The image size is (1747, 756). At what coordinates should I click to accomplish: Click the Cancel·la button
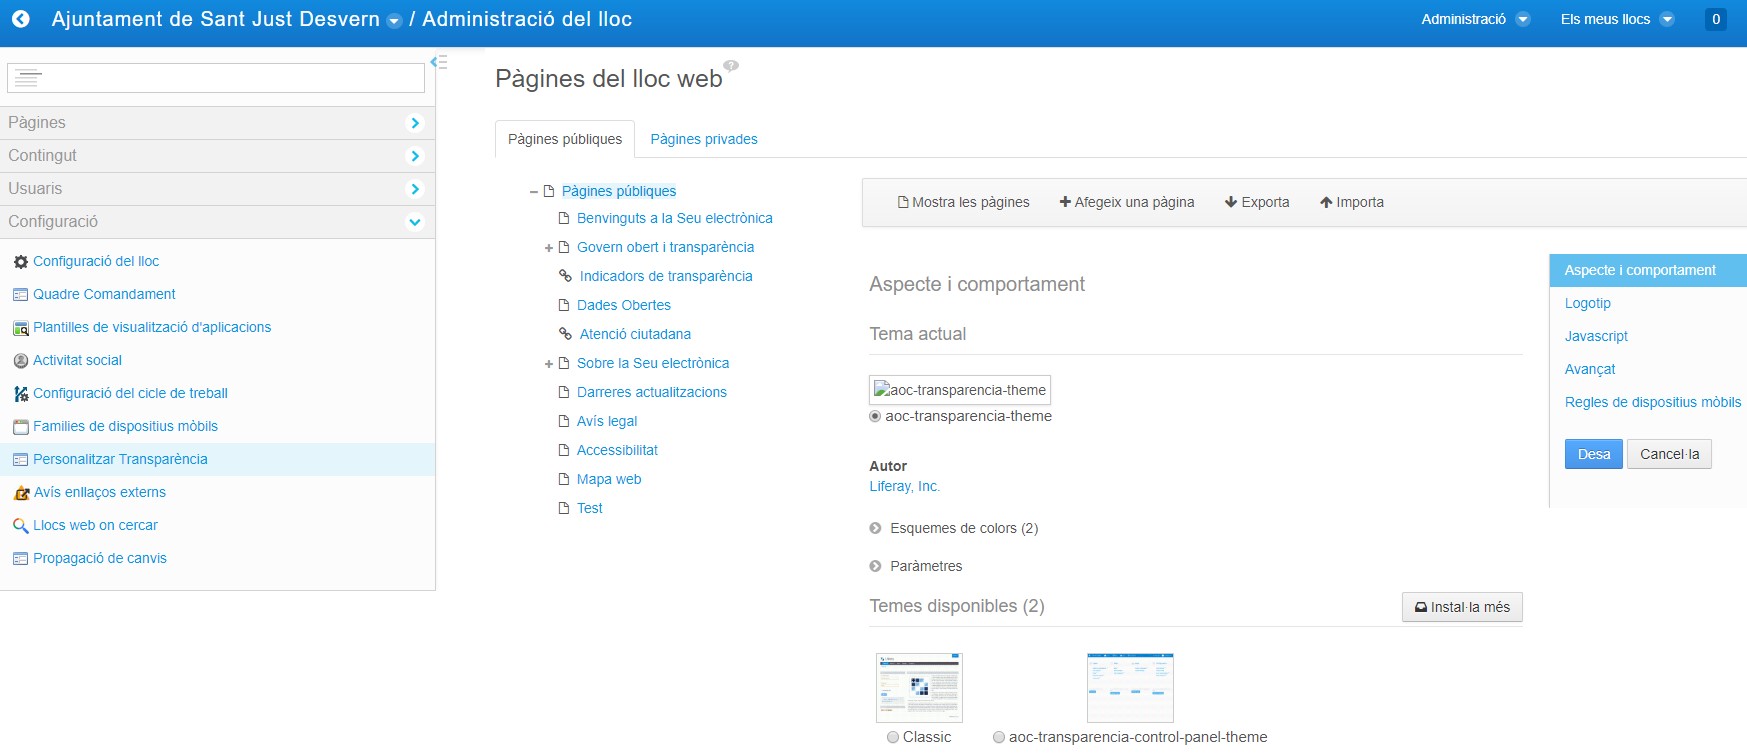(1669, 454)
